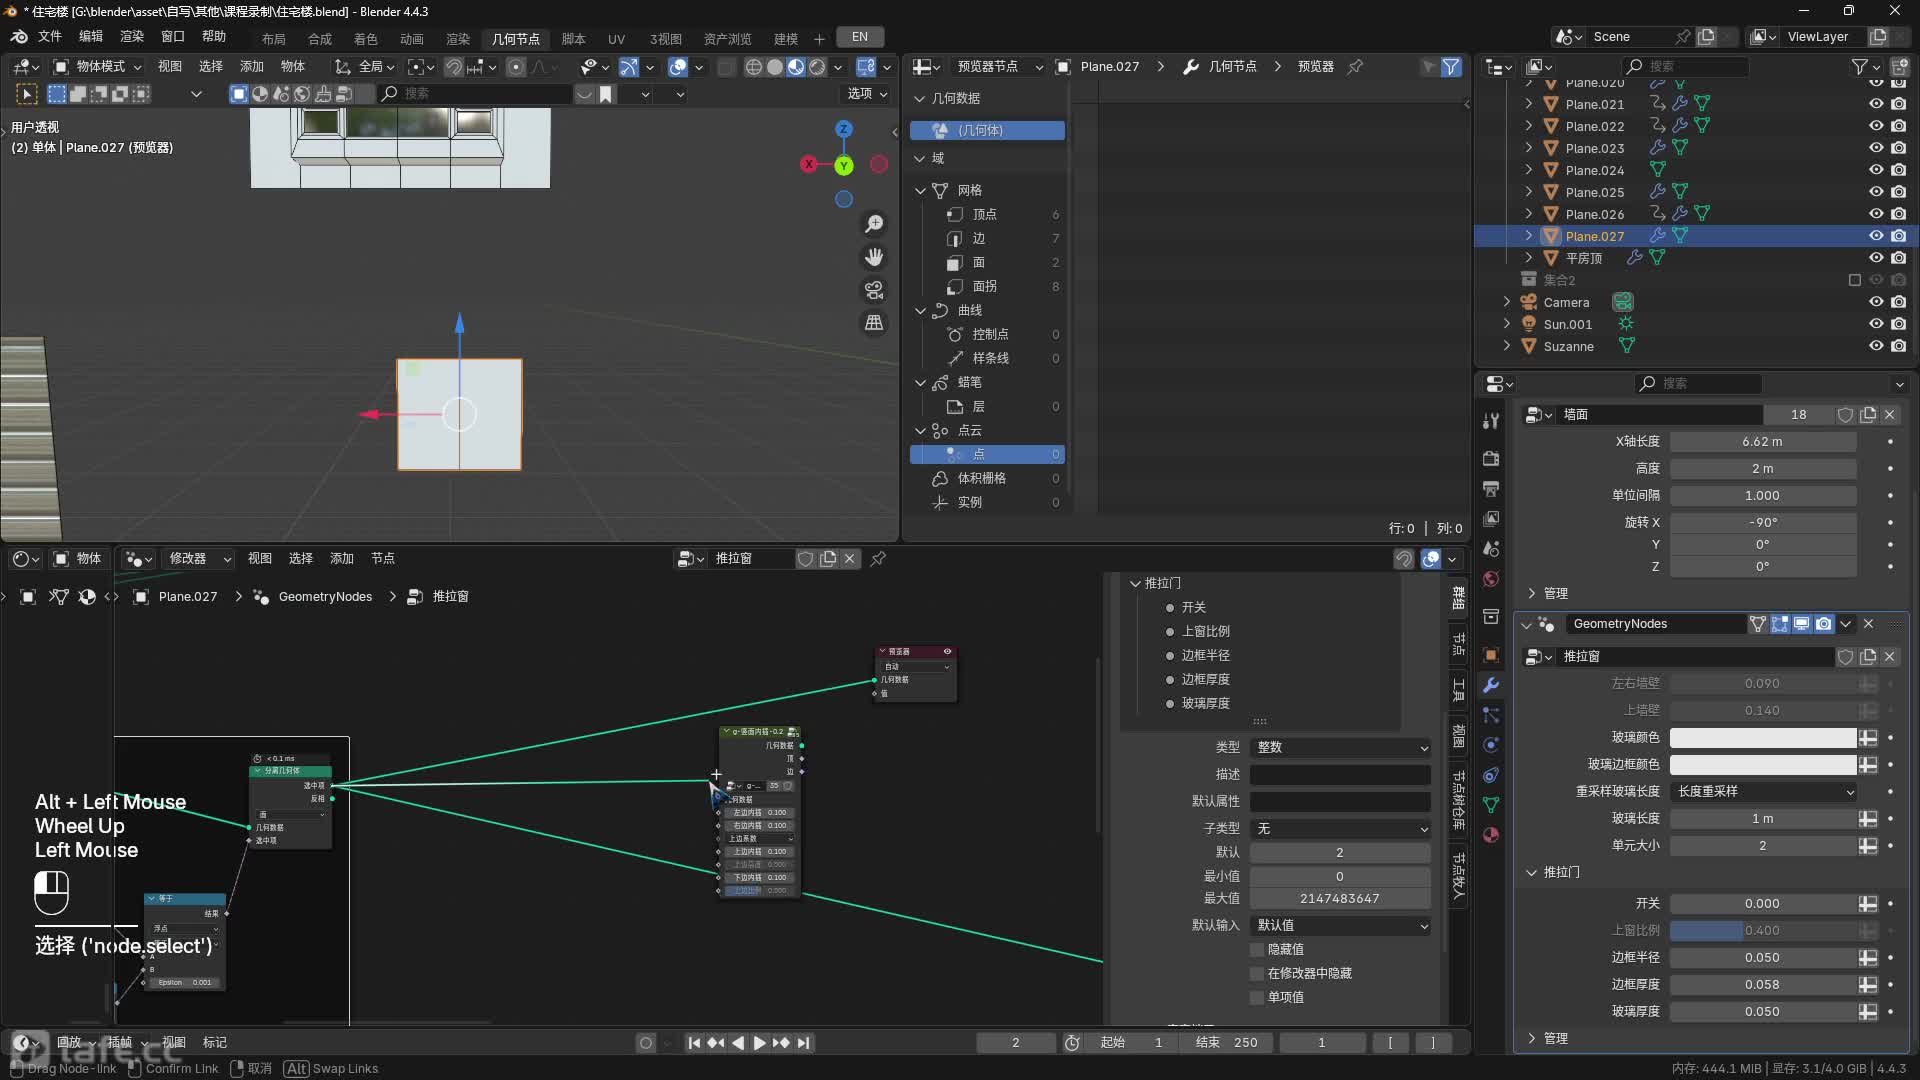Click the spreadsheet filter funnel icon
The width and height of the screenshot is (1920, 1080).
1451,67
